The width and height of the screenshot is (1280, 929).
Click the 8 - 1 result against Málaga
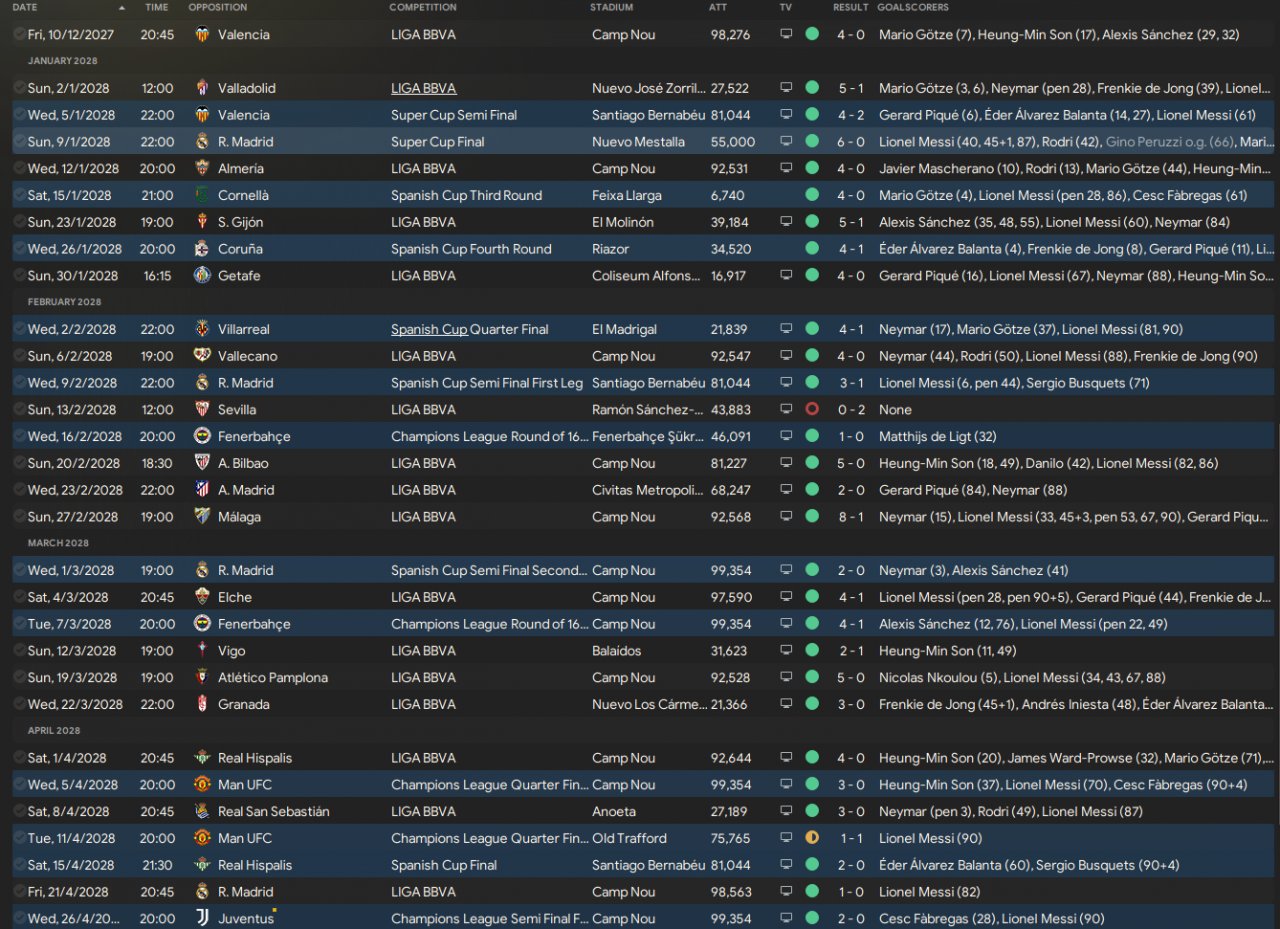coord(851,517)
